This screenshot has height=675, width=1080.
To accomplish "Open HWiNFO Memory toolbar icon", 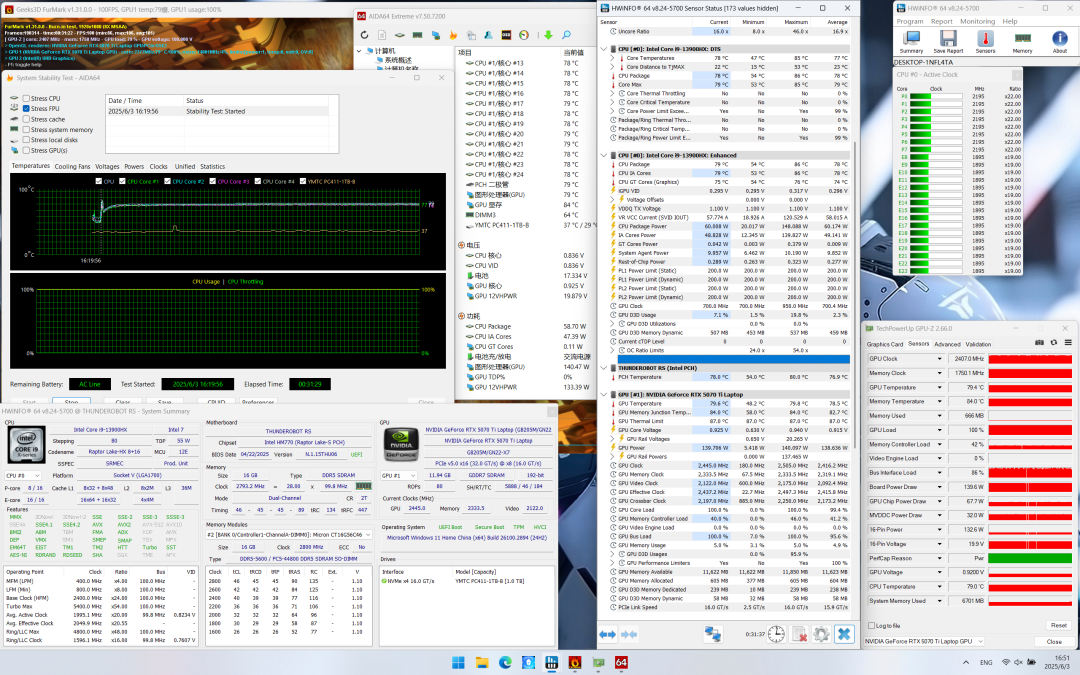I will [x=1023, y=41].
